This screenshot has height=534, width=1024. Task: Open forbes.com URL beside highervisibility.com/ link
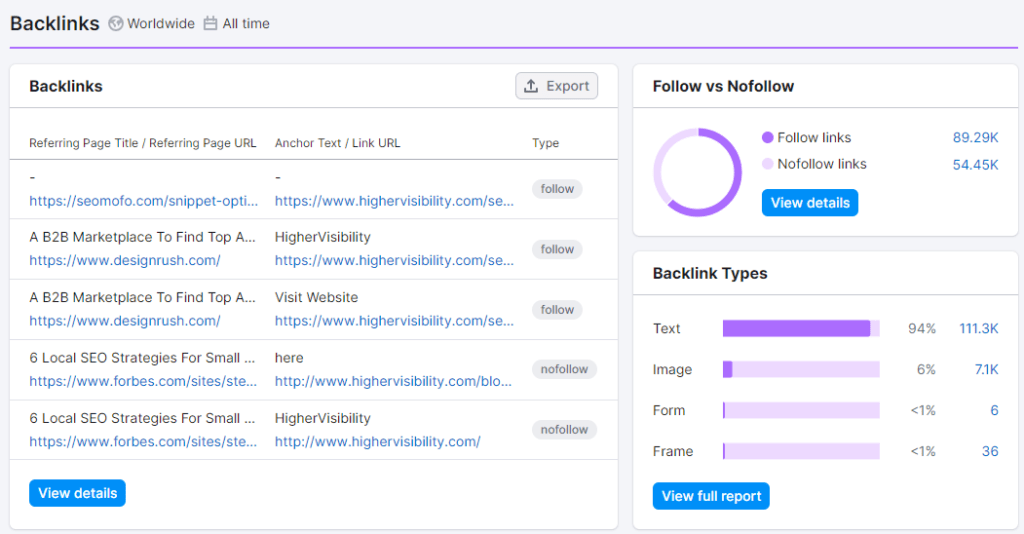(143, 442)
